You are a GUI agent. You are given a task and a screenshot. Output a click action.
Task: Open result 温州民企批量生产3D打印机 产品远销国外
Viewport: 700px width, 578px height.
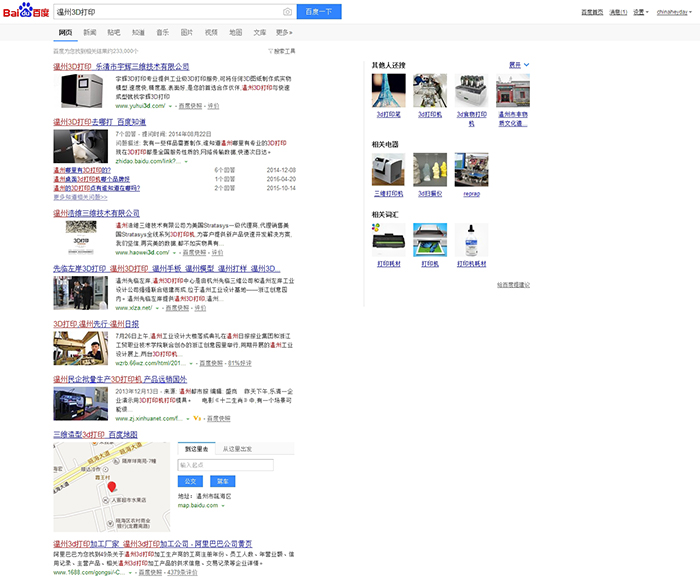coord(120,379)
